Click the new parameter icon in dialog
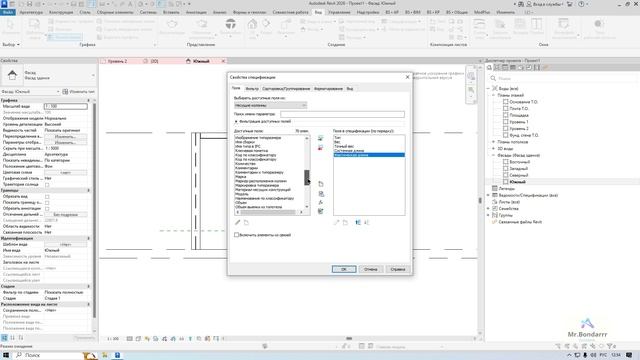Image resolution: width=640 pixels, height=360 pixels. tap(321, 184)
